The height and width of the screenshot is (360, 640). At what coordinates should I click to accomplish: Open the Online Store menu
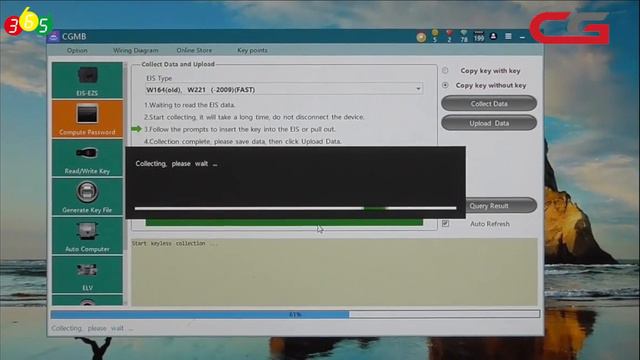click(194, 50)
